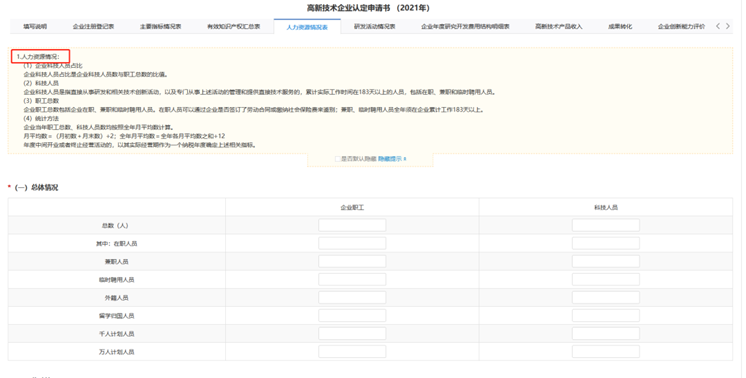Click the 企业职工 column header
The image size is (746, 378).
352,207
